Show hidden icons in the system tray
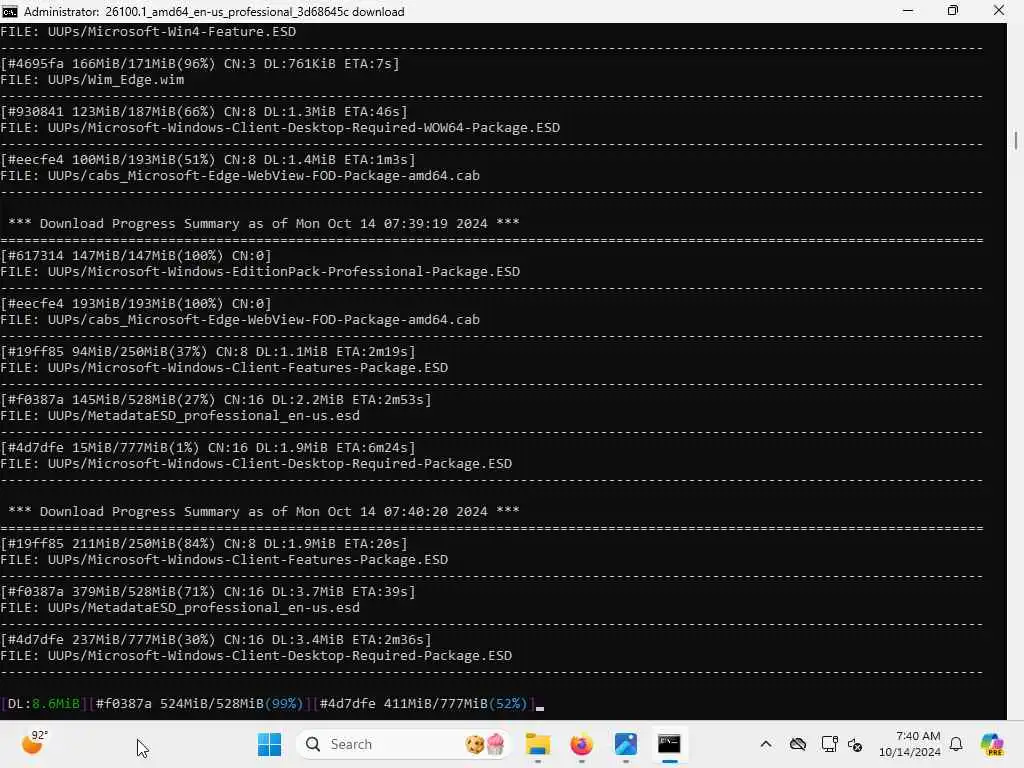 point(766,744)
